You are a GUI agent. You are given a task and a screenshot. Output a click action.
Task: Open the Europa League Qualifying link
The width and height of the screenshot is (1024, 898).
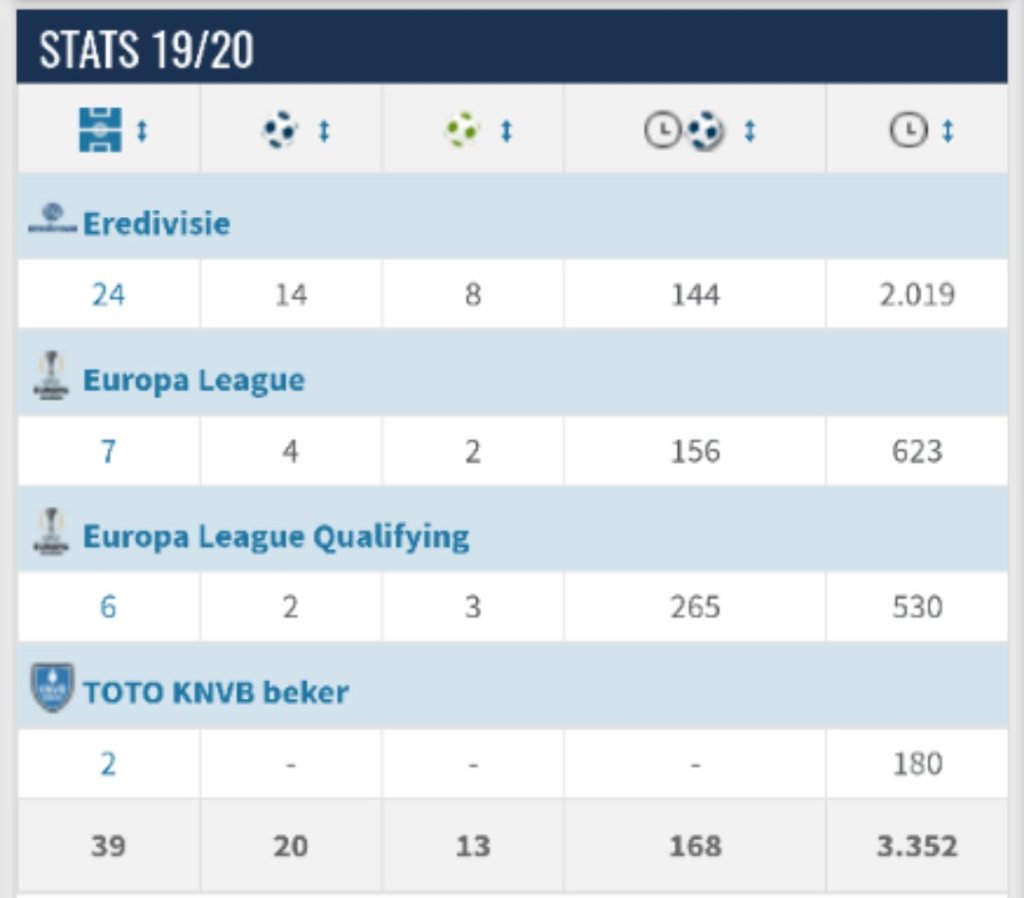[x=275, y=537]
